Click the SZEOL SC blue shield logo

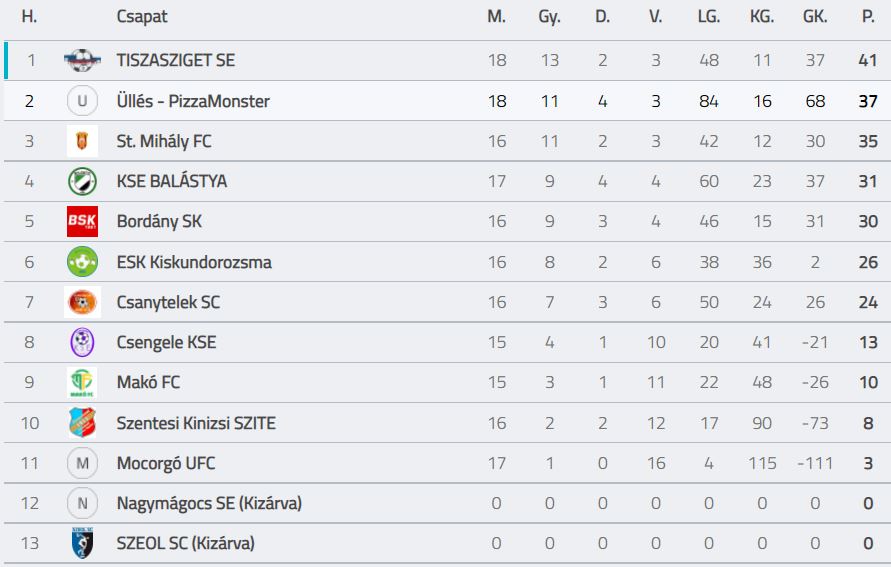pyautogui.click(x=82, y=543)
